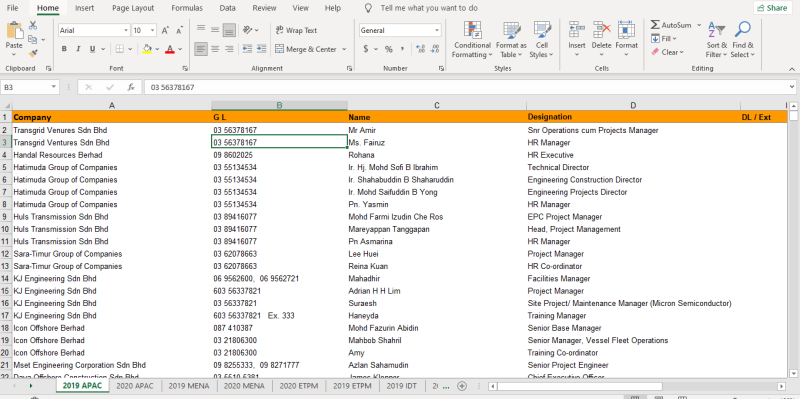
Task: Apply middle vertical alignment
Action: [215, 29]
